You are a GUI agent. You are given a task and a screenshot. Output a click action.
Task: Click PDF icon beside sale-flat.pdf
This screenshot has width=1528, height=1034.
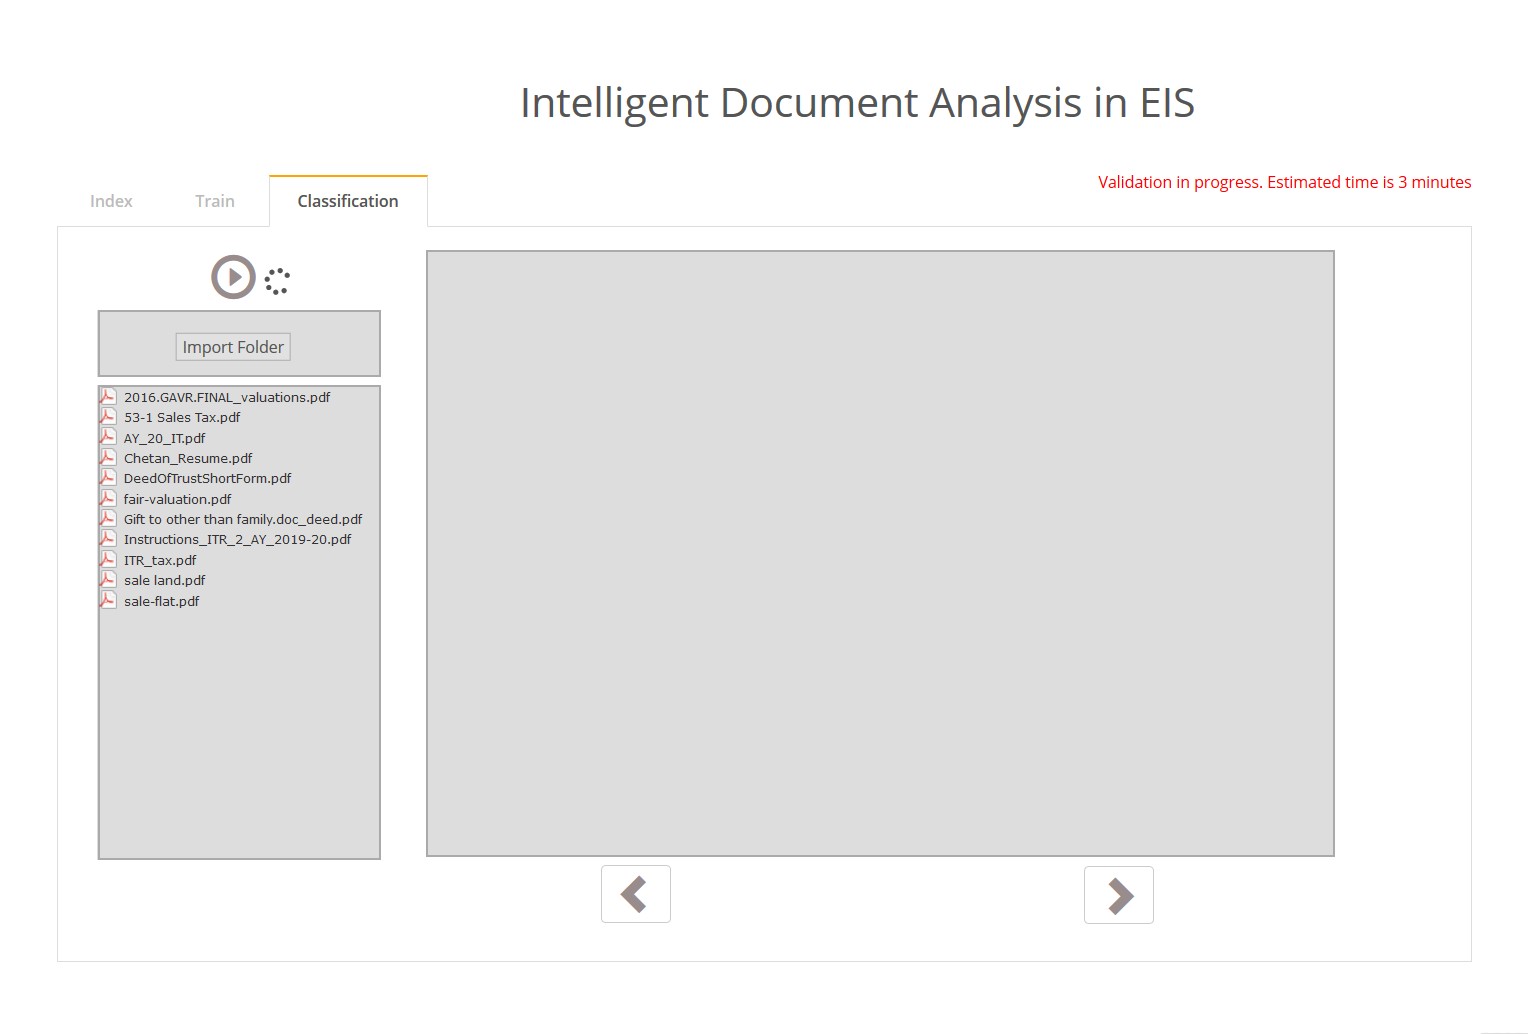coord(108,600)
